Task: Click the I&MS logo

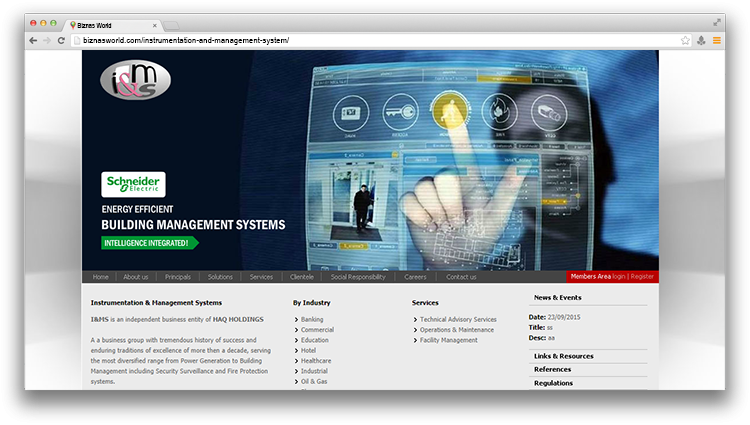Action: click(x=135, y=80)
